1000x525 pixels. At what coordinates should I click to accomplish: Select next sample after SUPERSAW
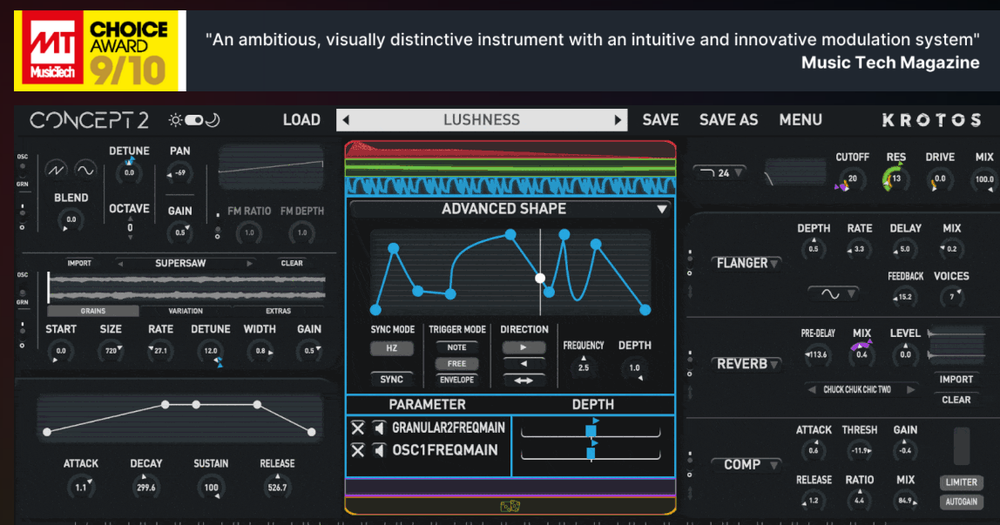pyautogui.click(x=249, y=263)
